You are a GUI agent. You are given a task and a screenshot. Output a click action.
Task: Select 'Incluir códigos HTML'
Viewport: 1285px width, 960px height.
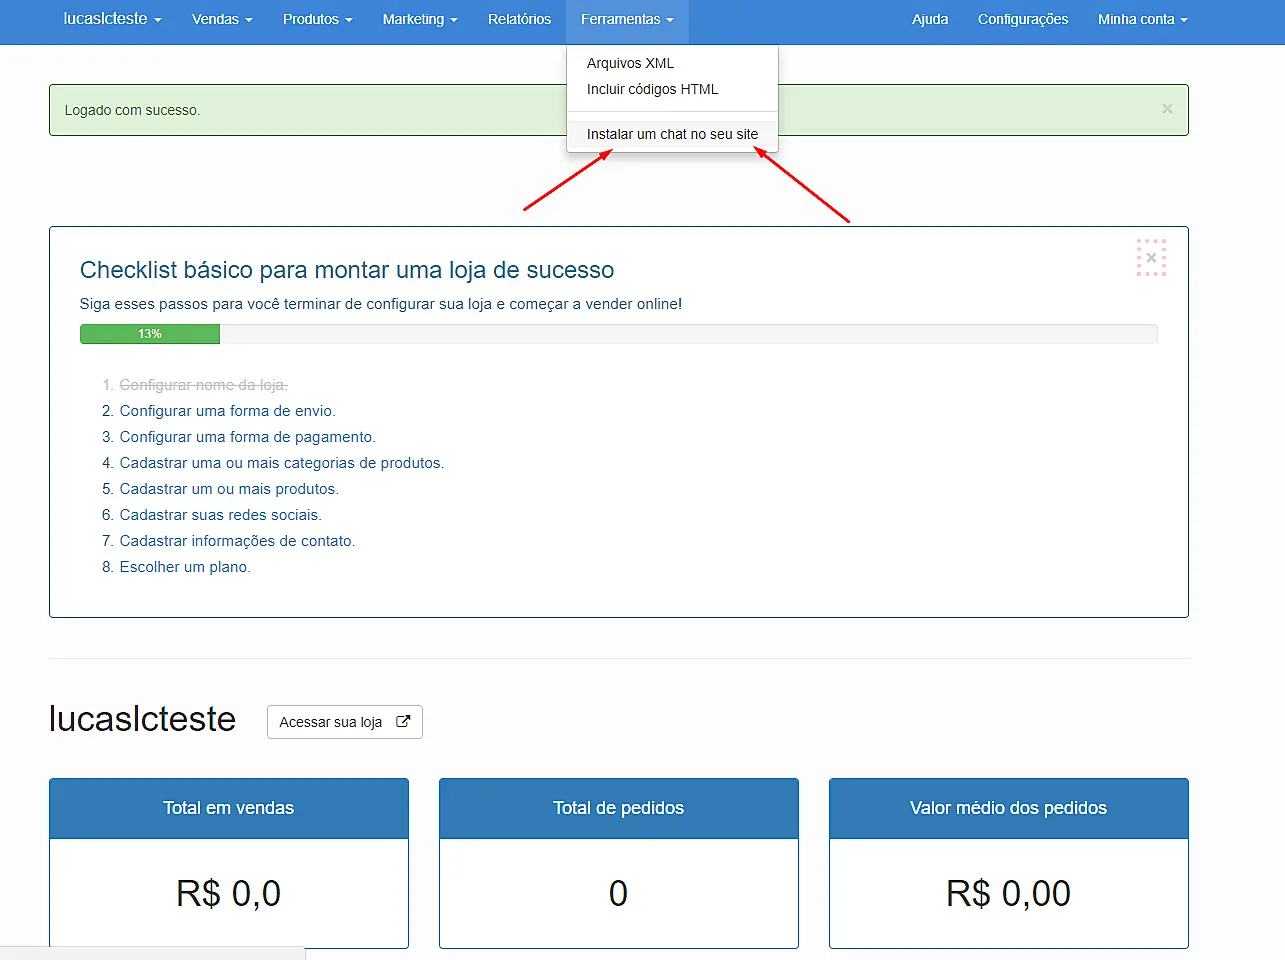652,89
